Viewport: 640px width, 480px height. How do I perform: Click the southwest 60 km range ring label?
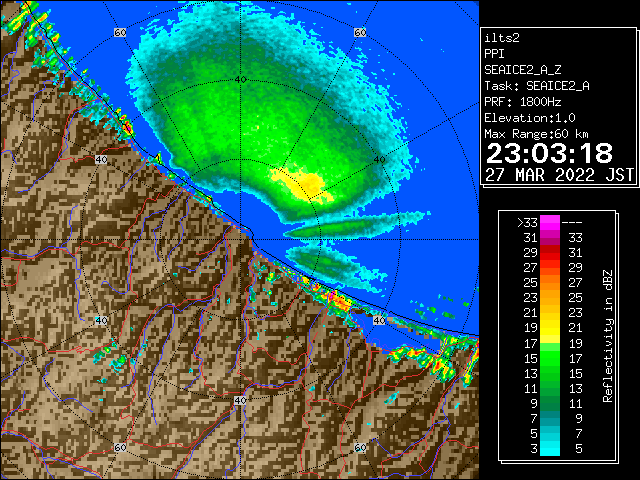pos(120,447)
